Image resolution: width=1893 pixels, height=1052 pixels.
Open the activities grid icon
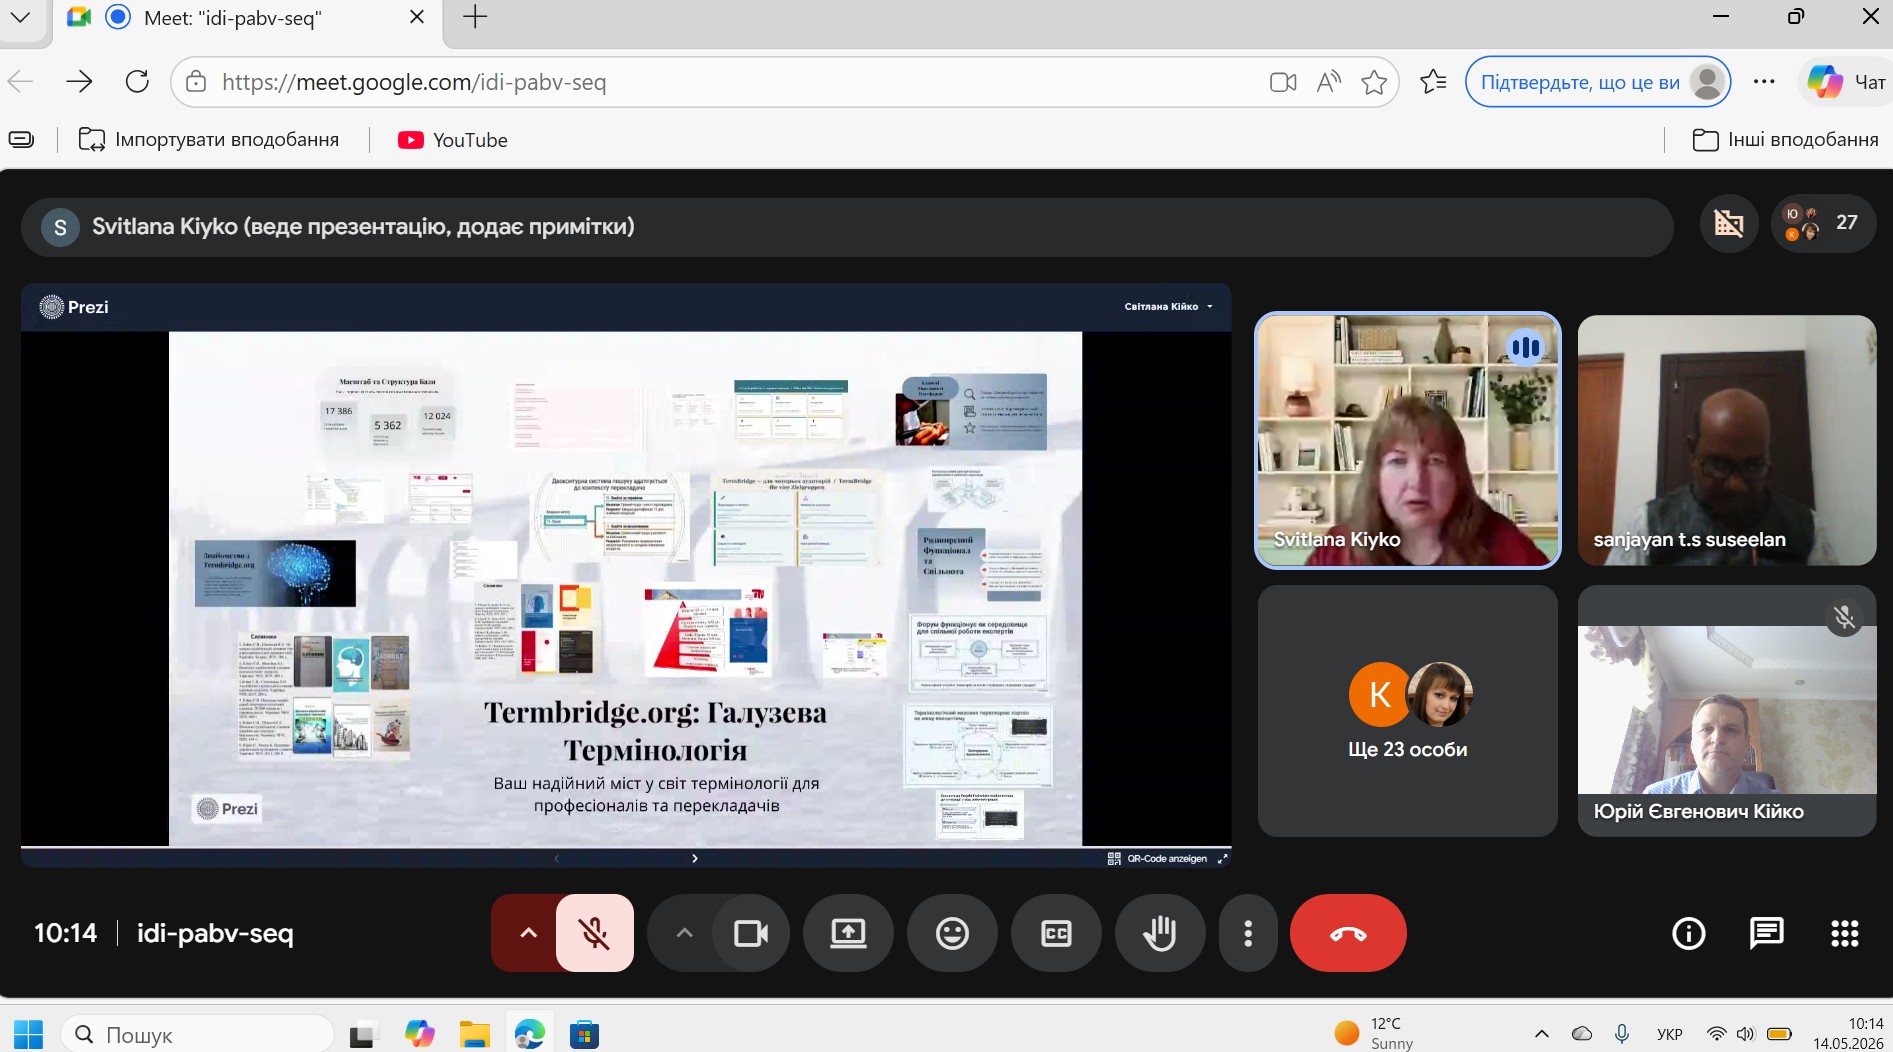pyautogui.click(x=1845, y=933)
